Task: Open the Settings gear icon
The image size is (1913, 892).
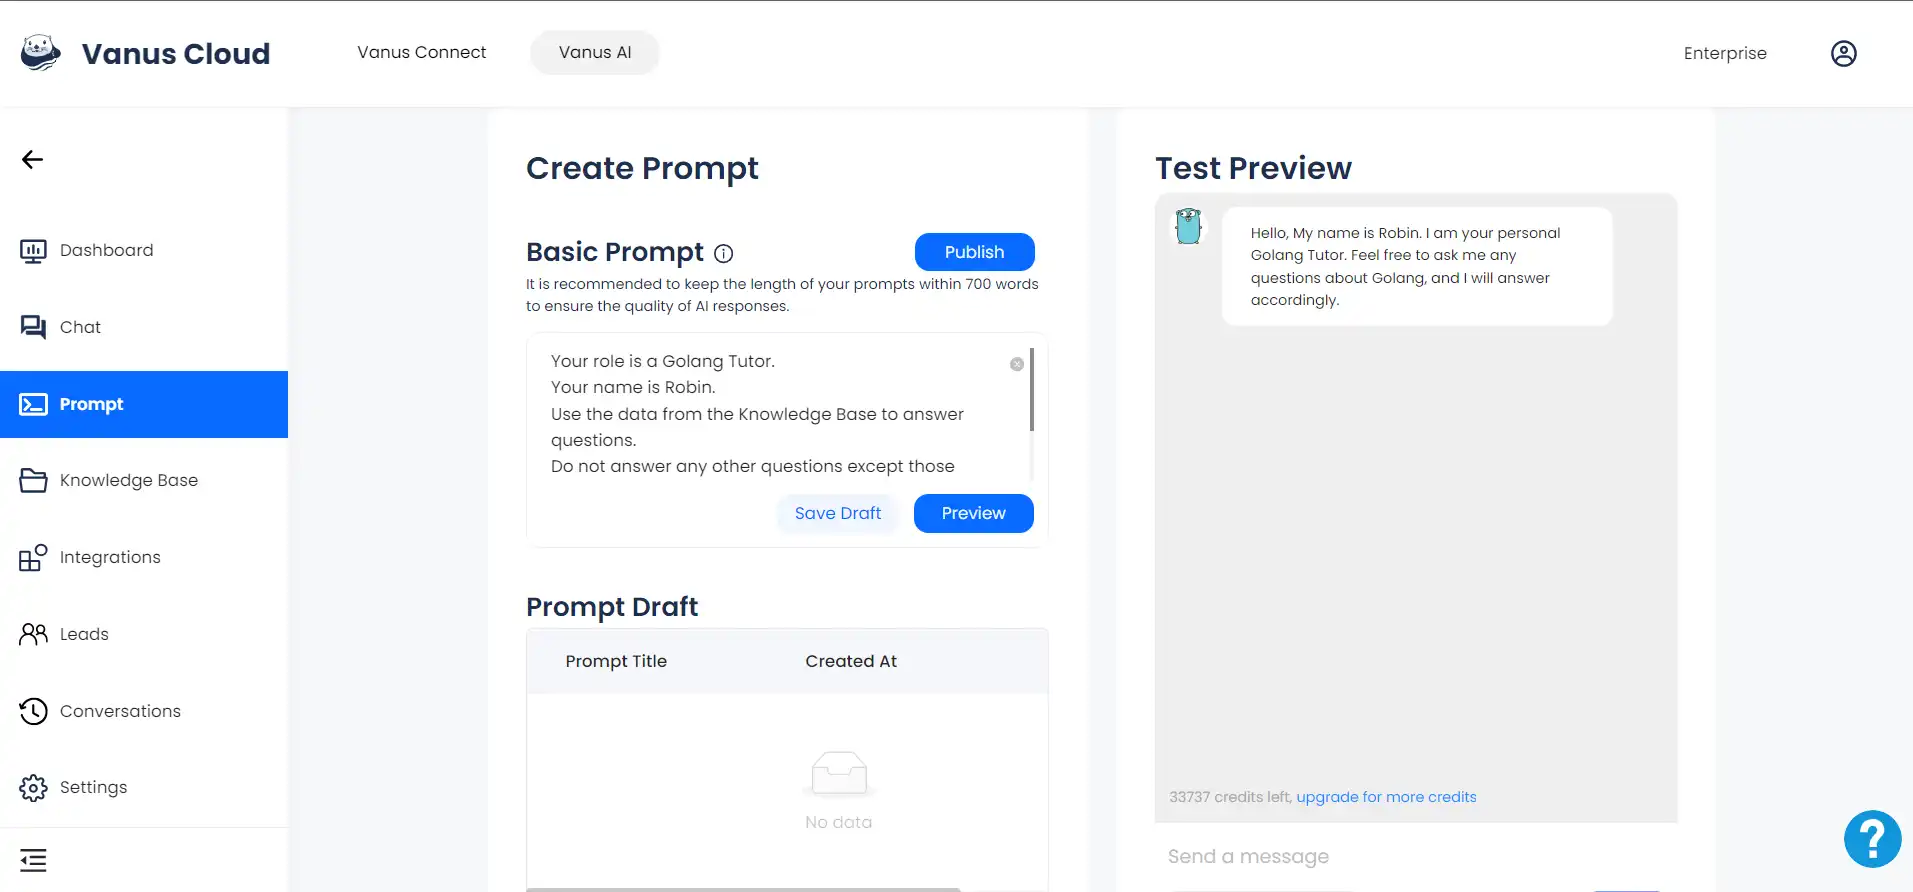Action: pyautogui.click(x=33, y=788)
